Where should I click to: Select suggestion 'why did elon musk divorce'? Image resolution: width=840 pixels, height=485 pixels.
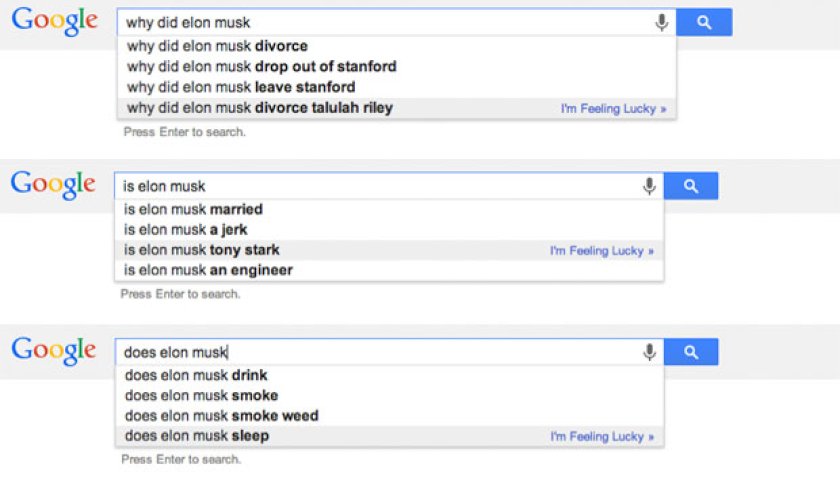click(x=217, y=46)
